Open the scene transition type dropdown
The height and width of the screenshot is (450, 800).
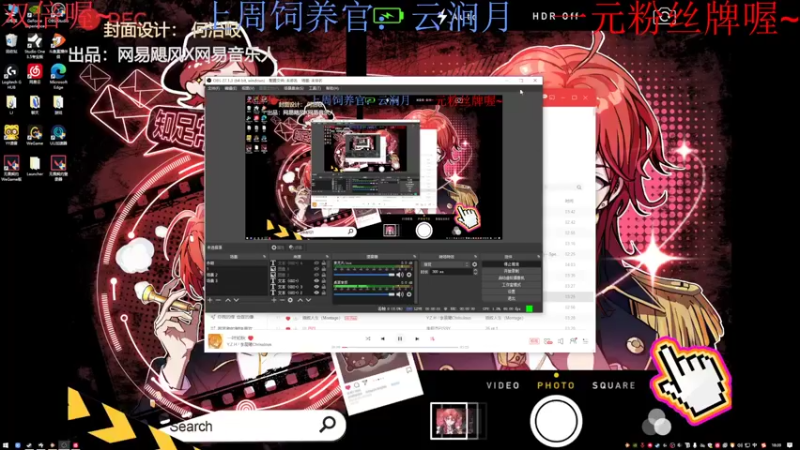445,264
